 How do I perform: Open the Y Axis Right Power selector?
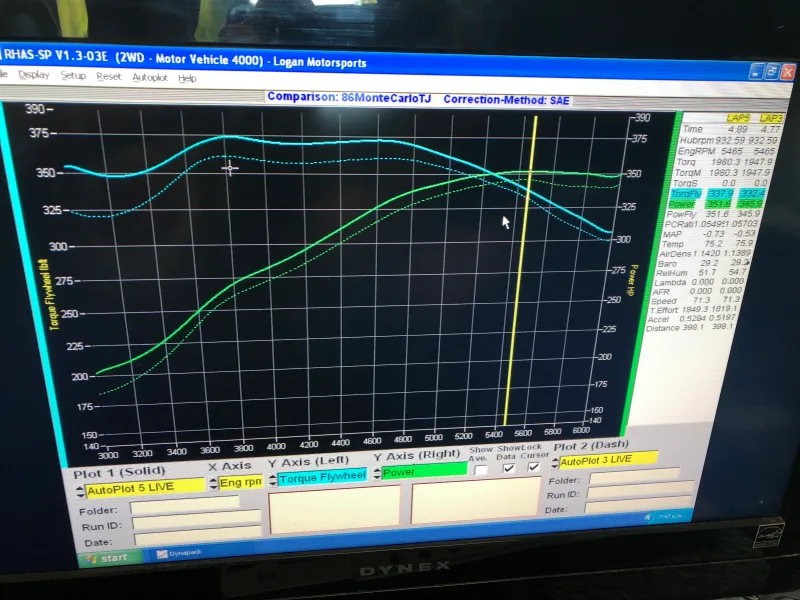[x=423, y=471]
